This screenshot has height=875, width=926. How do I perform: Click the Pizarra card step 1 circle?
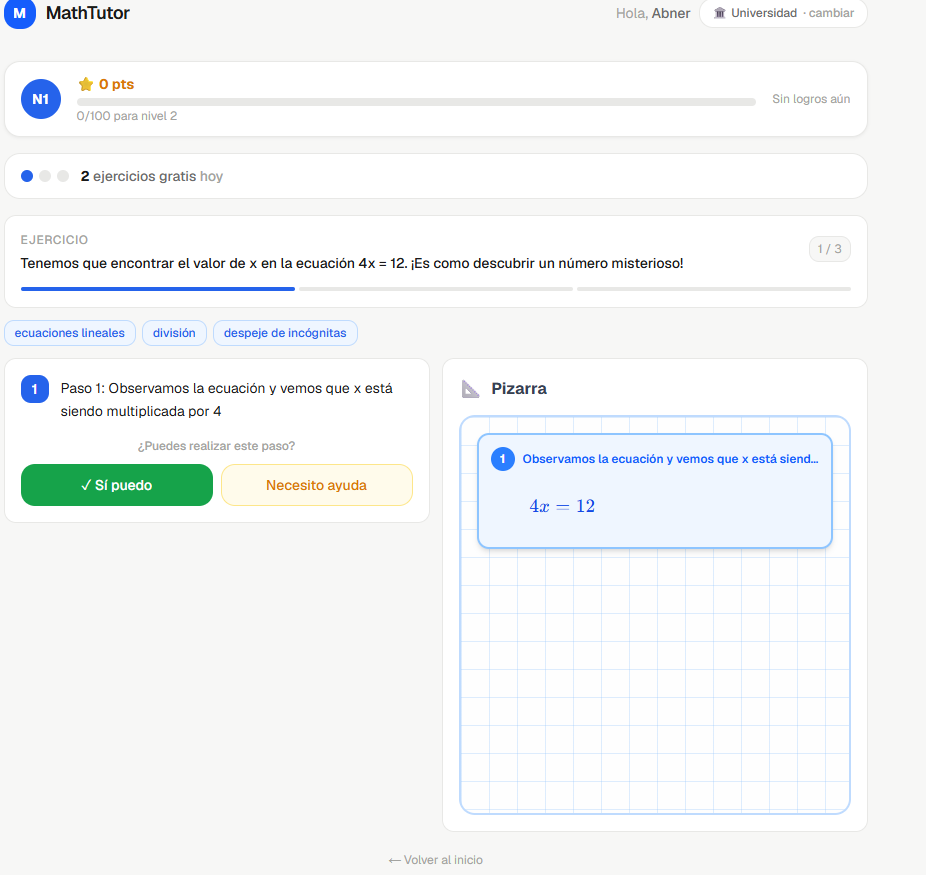click(x=503, y=459)
